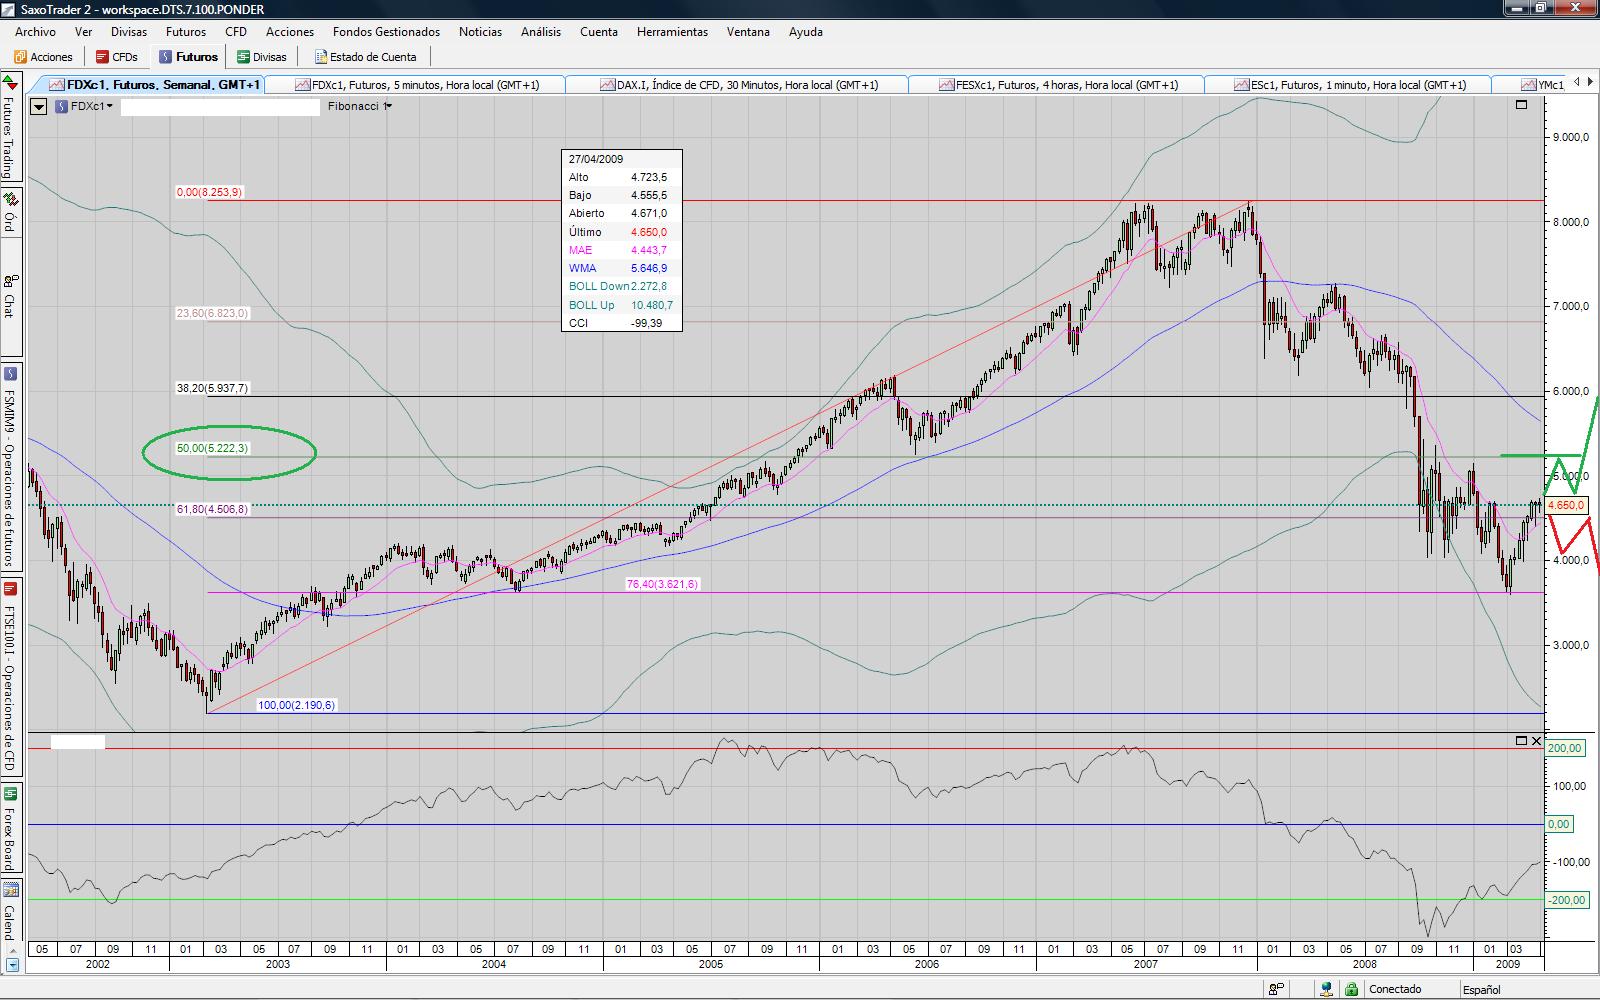Close the CCI indicator pane
1600x1000 pixels.
pos(1537,741)
